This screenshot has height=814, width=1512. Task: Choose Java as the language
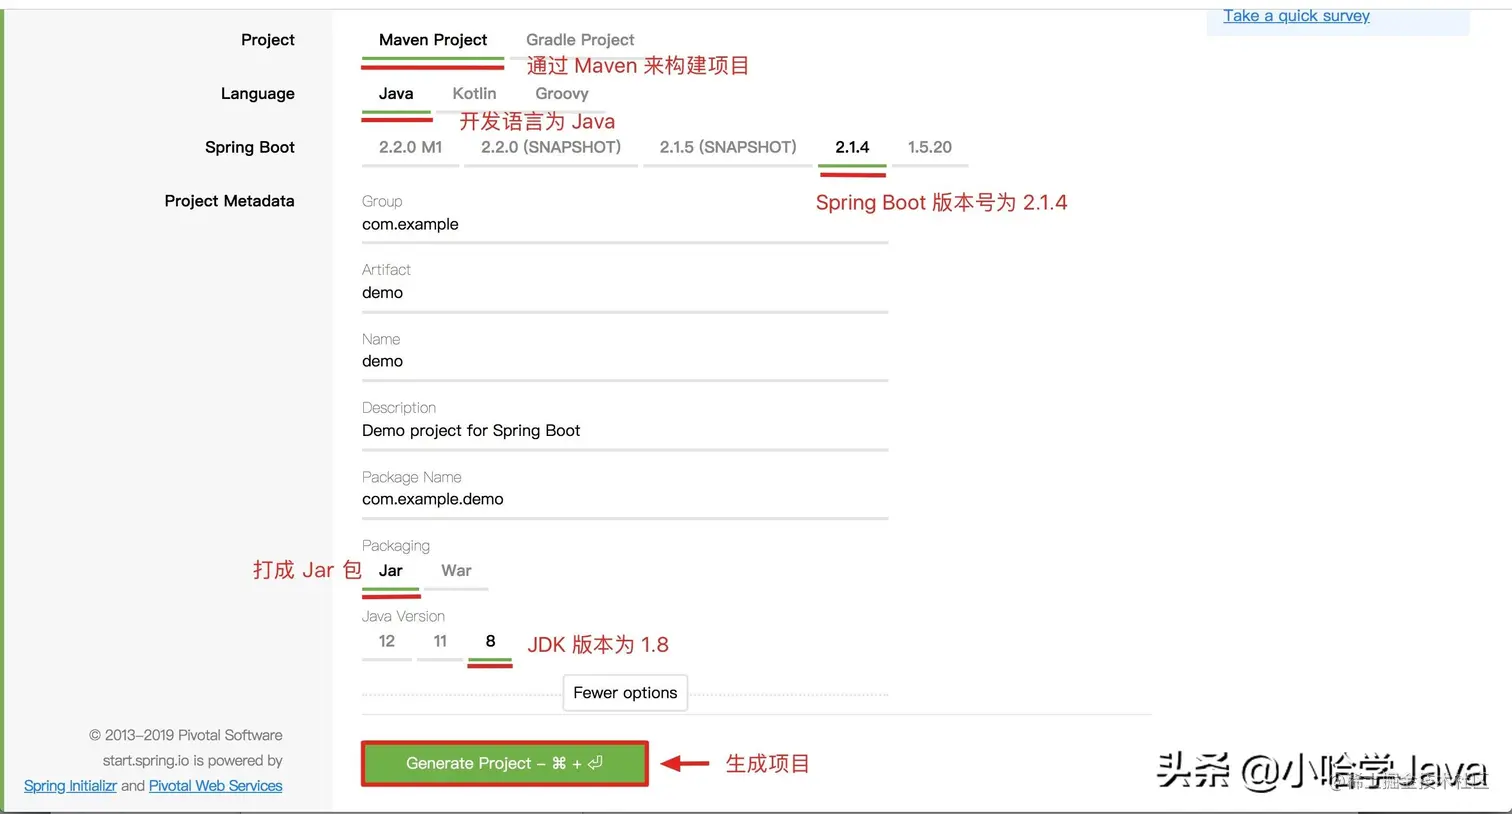pyautogui.click(x=396, y=93)
